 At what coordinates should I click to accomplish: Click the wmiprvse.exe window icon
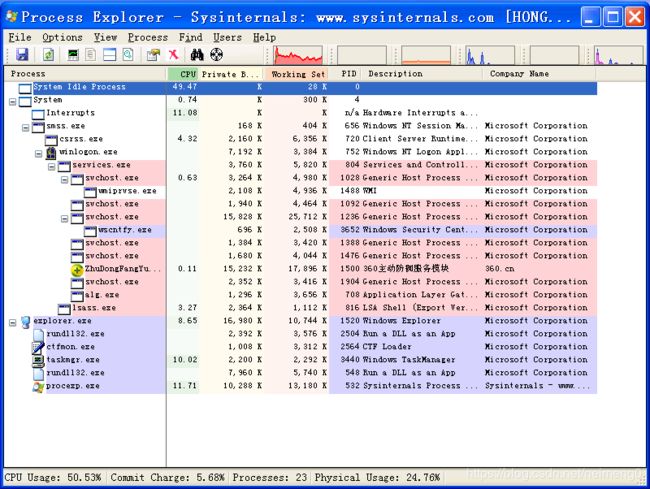point(90,192)
